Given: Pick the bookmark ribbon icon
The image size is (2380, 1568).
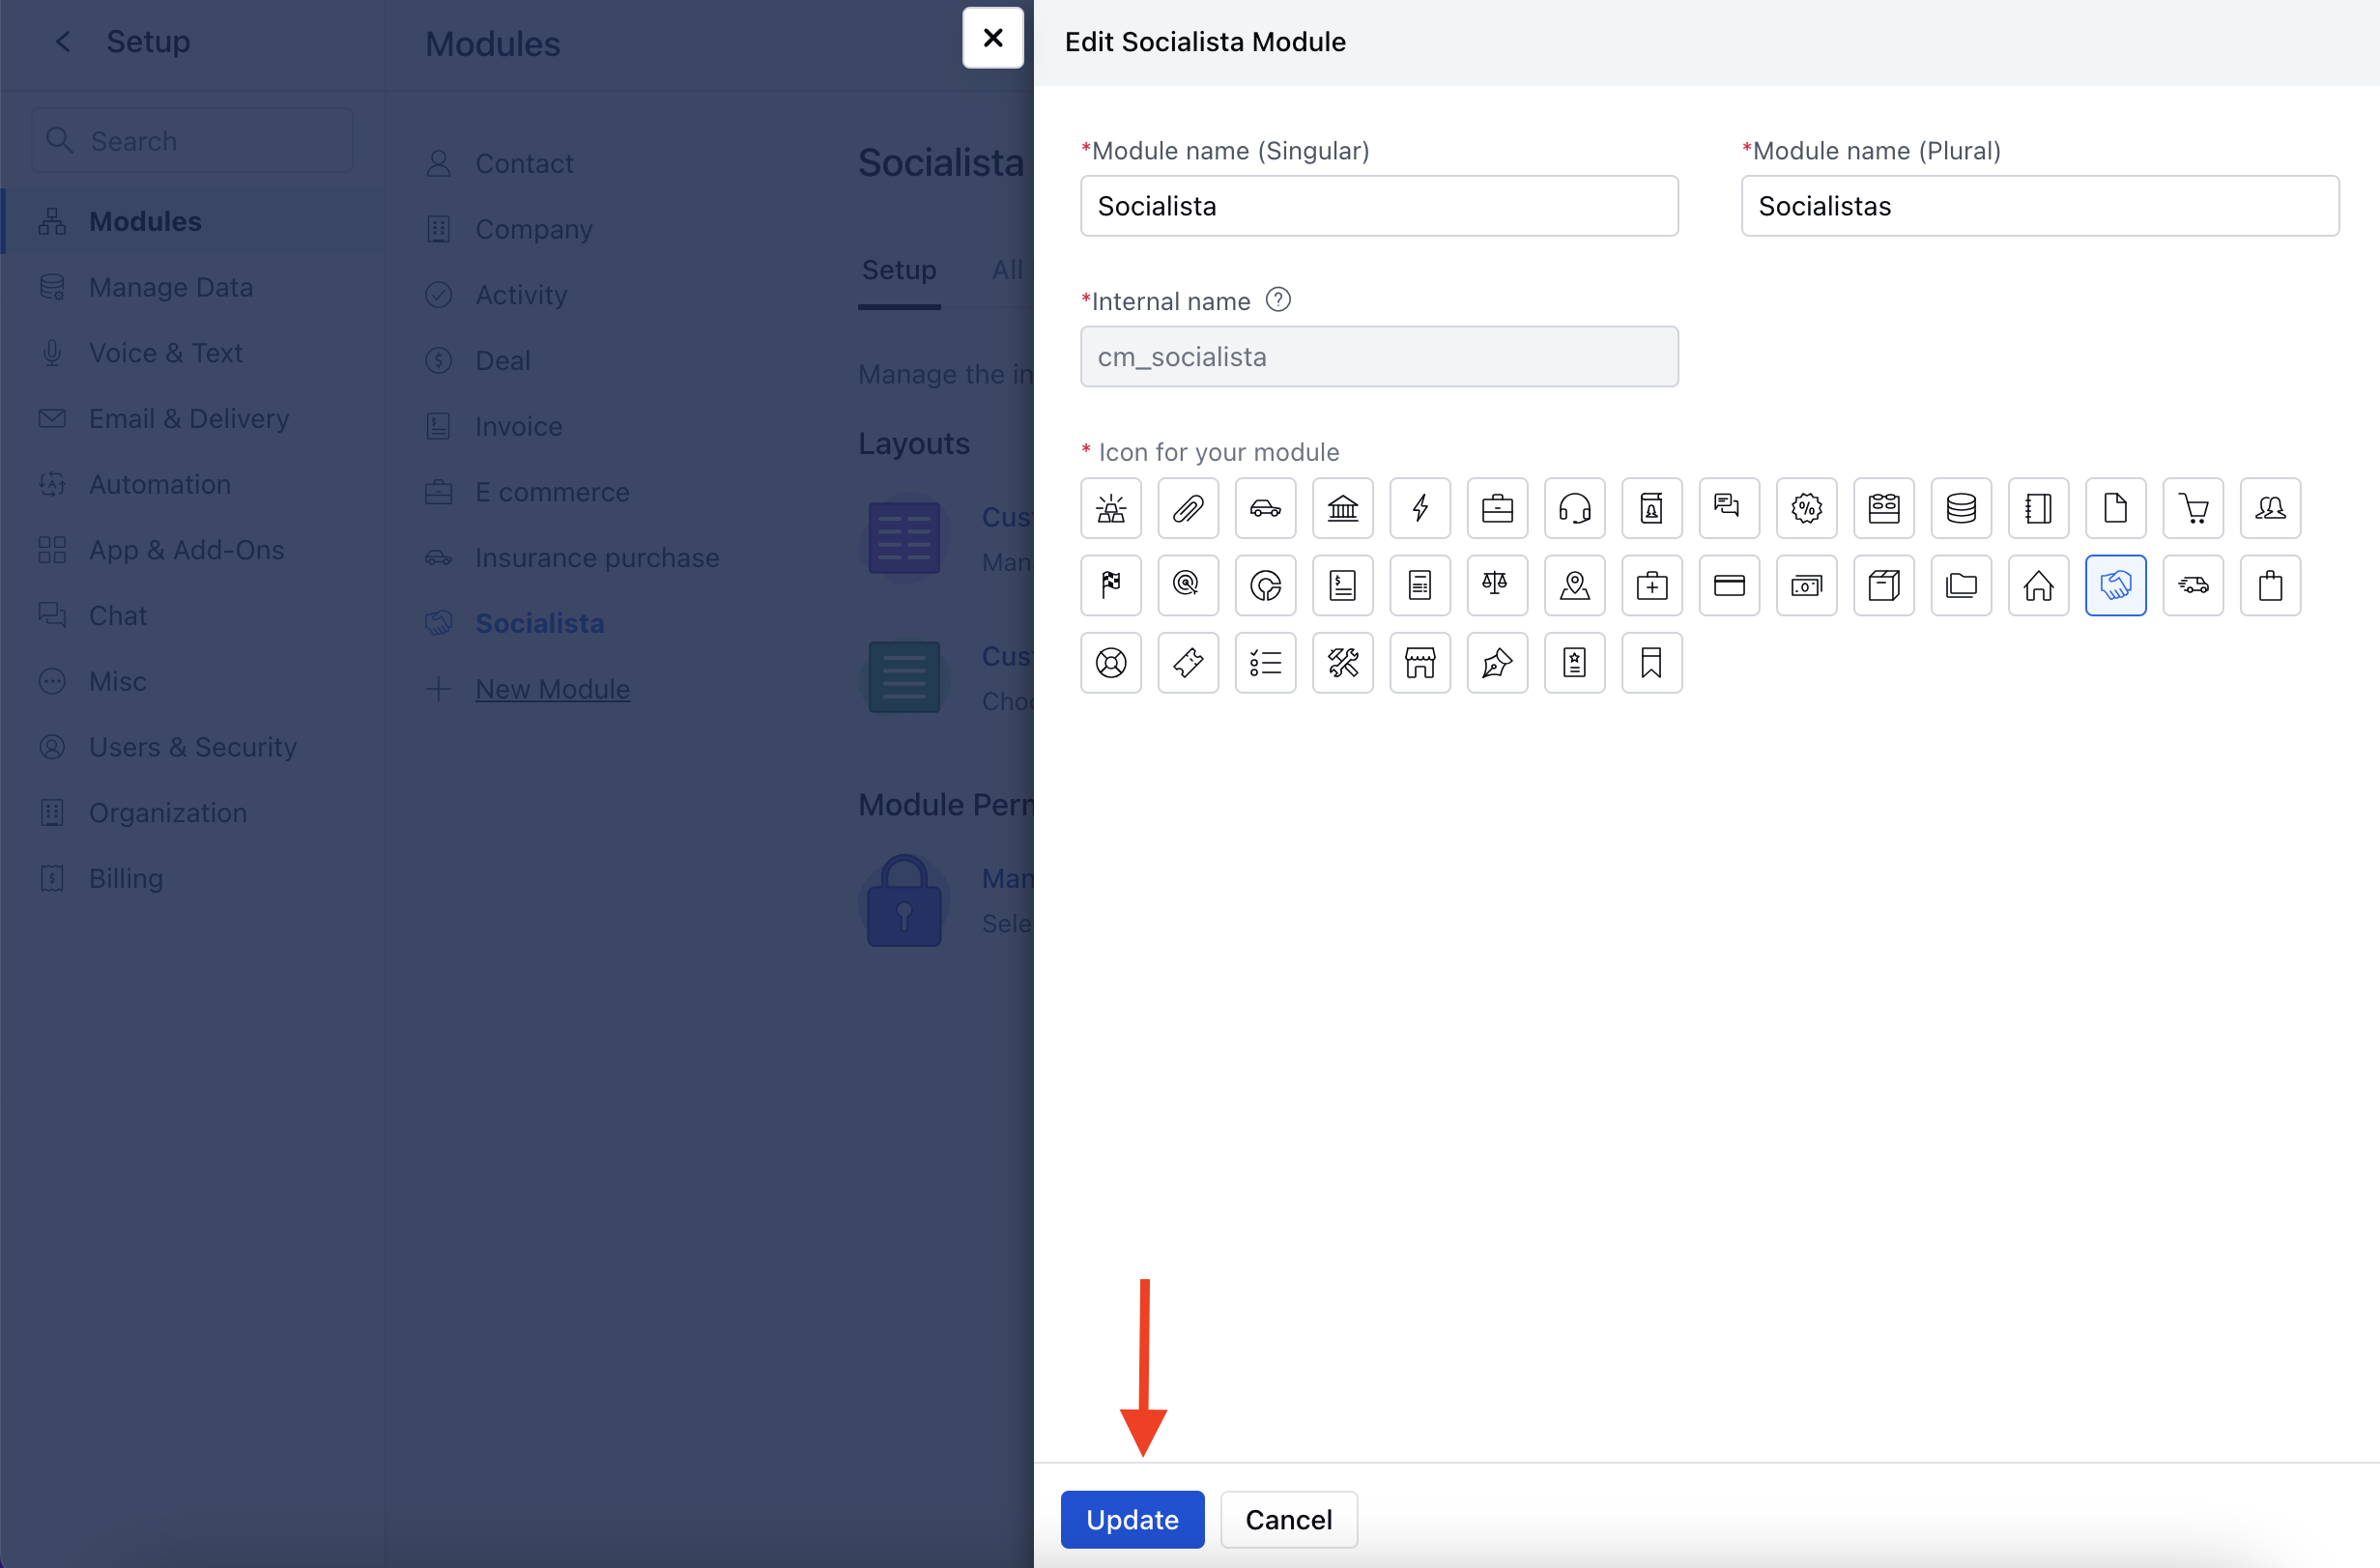Looking at the screenshot, I should coord(1652,662).
